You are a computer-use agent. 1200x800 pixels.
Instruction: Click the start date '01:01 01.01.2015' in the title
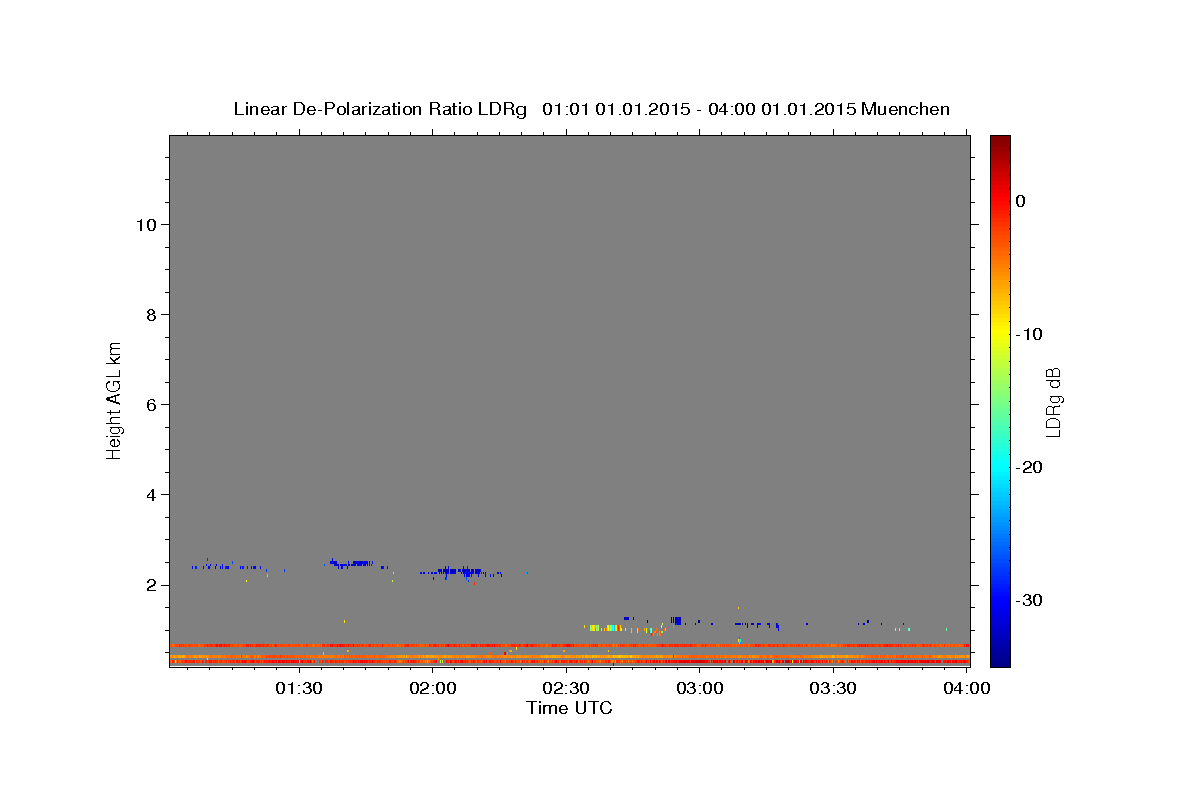pos(616,109)
